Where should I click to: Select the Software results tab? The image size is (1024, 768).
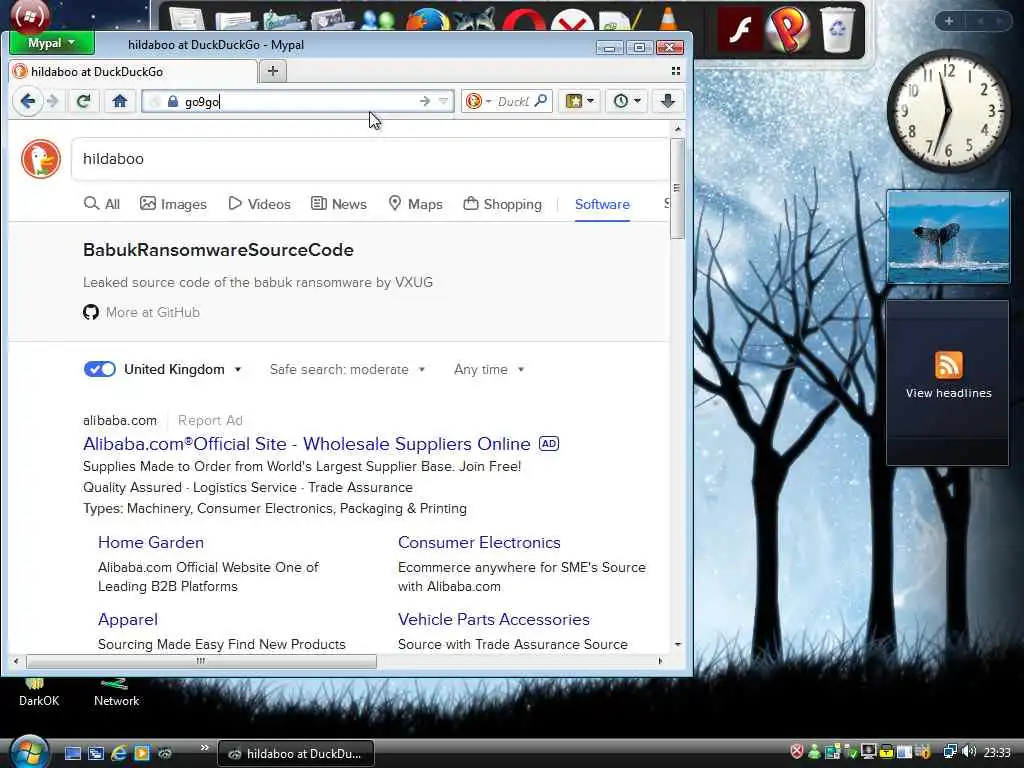coord(602,204)
